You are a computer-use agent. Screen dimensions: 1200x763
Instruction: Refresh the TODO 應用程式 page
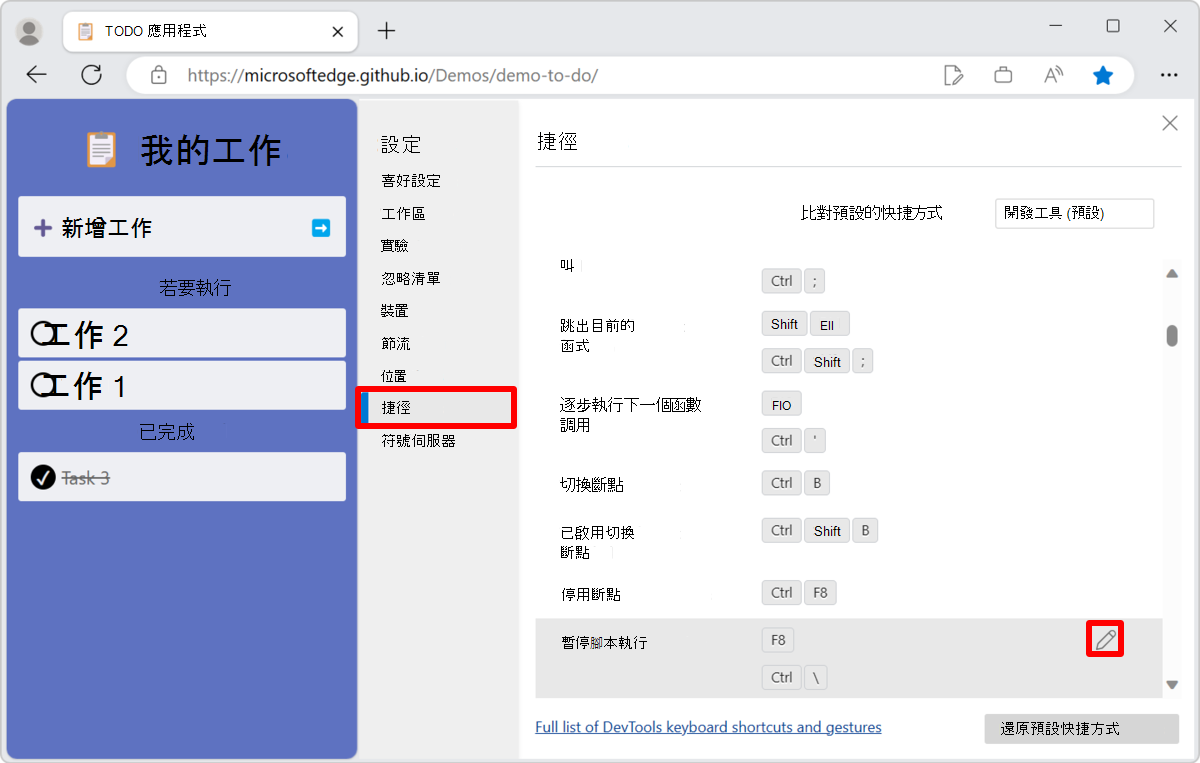click(91, 74)
